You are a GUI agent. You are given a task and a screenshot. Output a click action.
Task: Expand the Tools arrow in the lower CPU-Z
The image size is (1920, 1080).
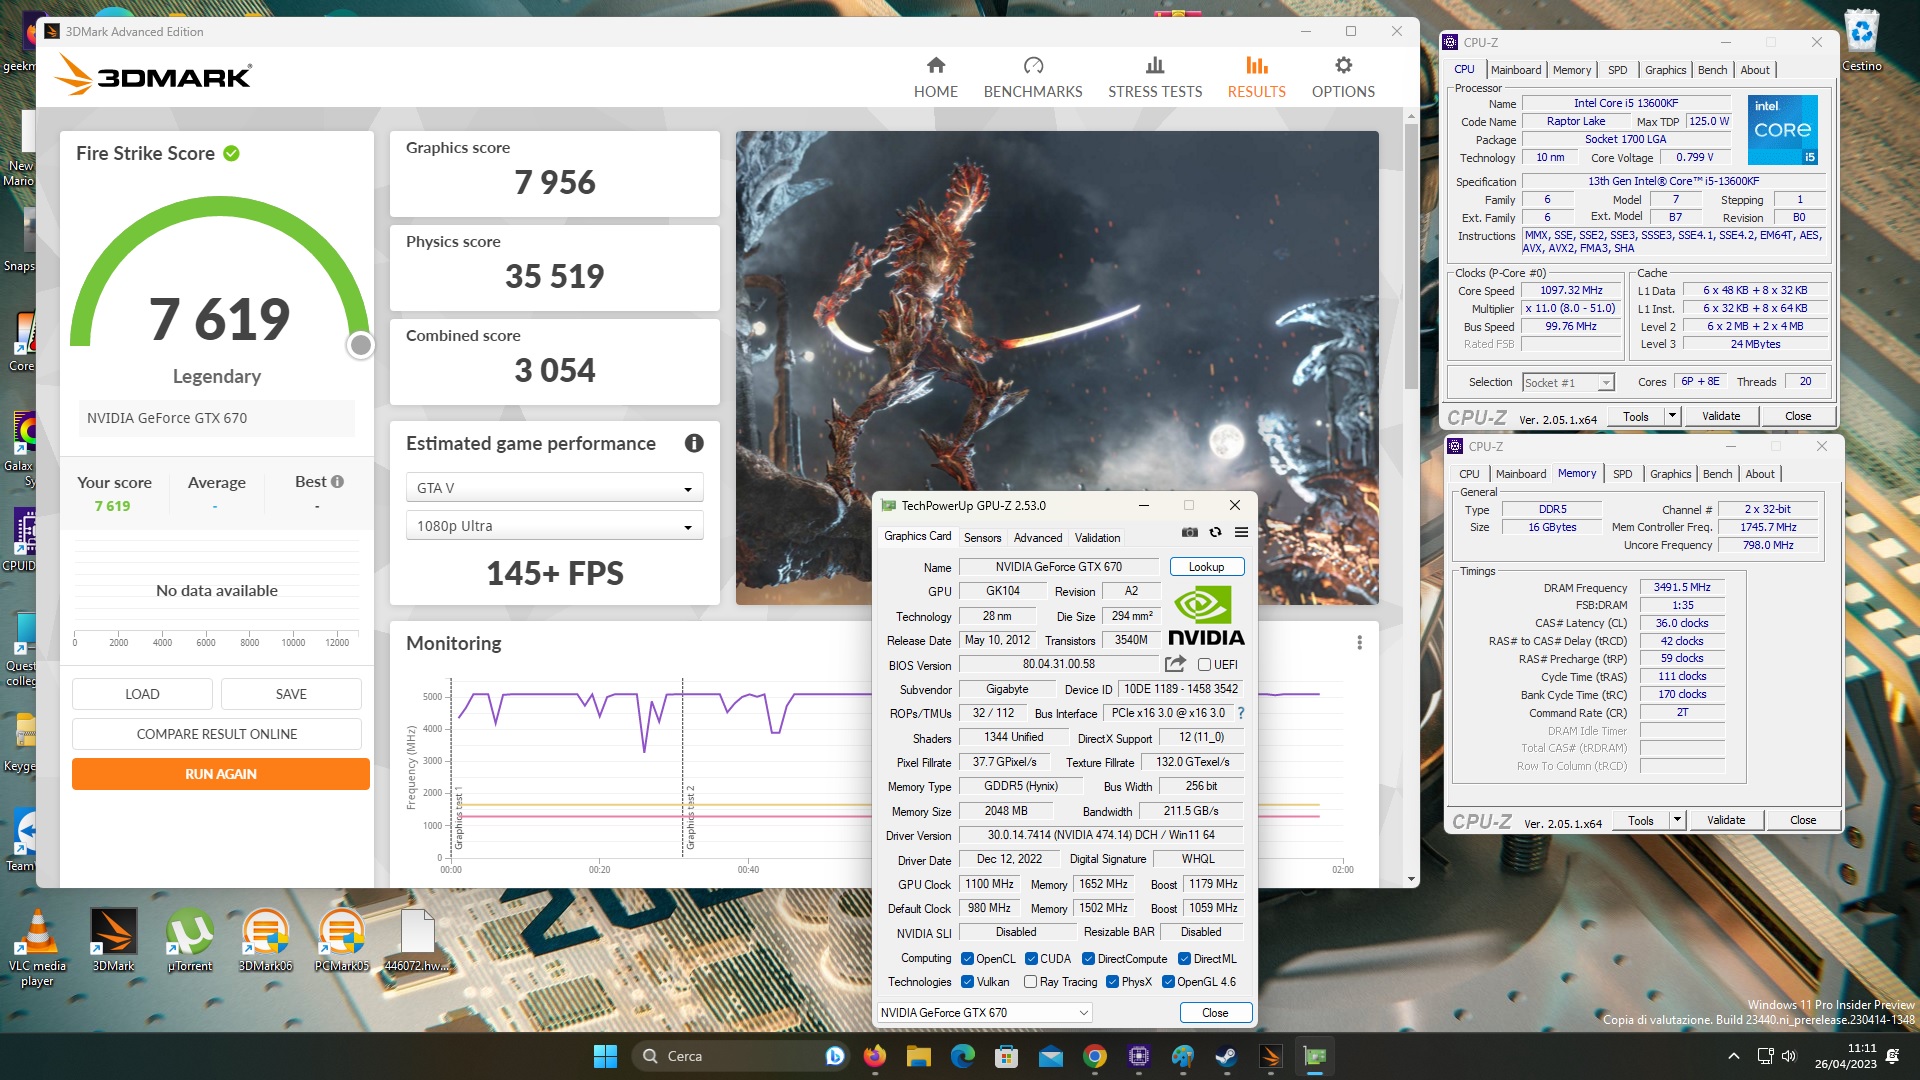(1676, 820)
